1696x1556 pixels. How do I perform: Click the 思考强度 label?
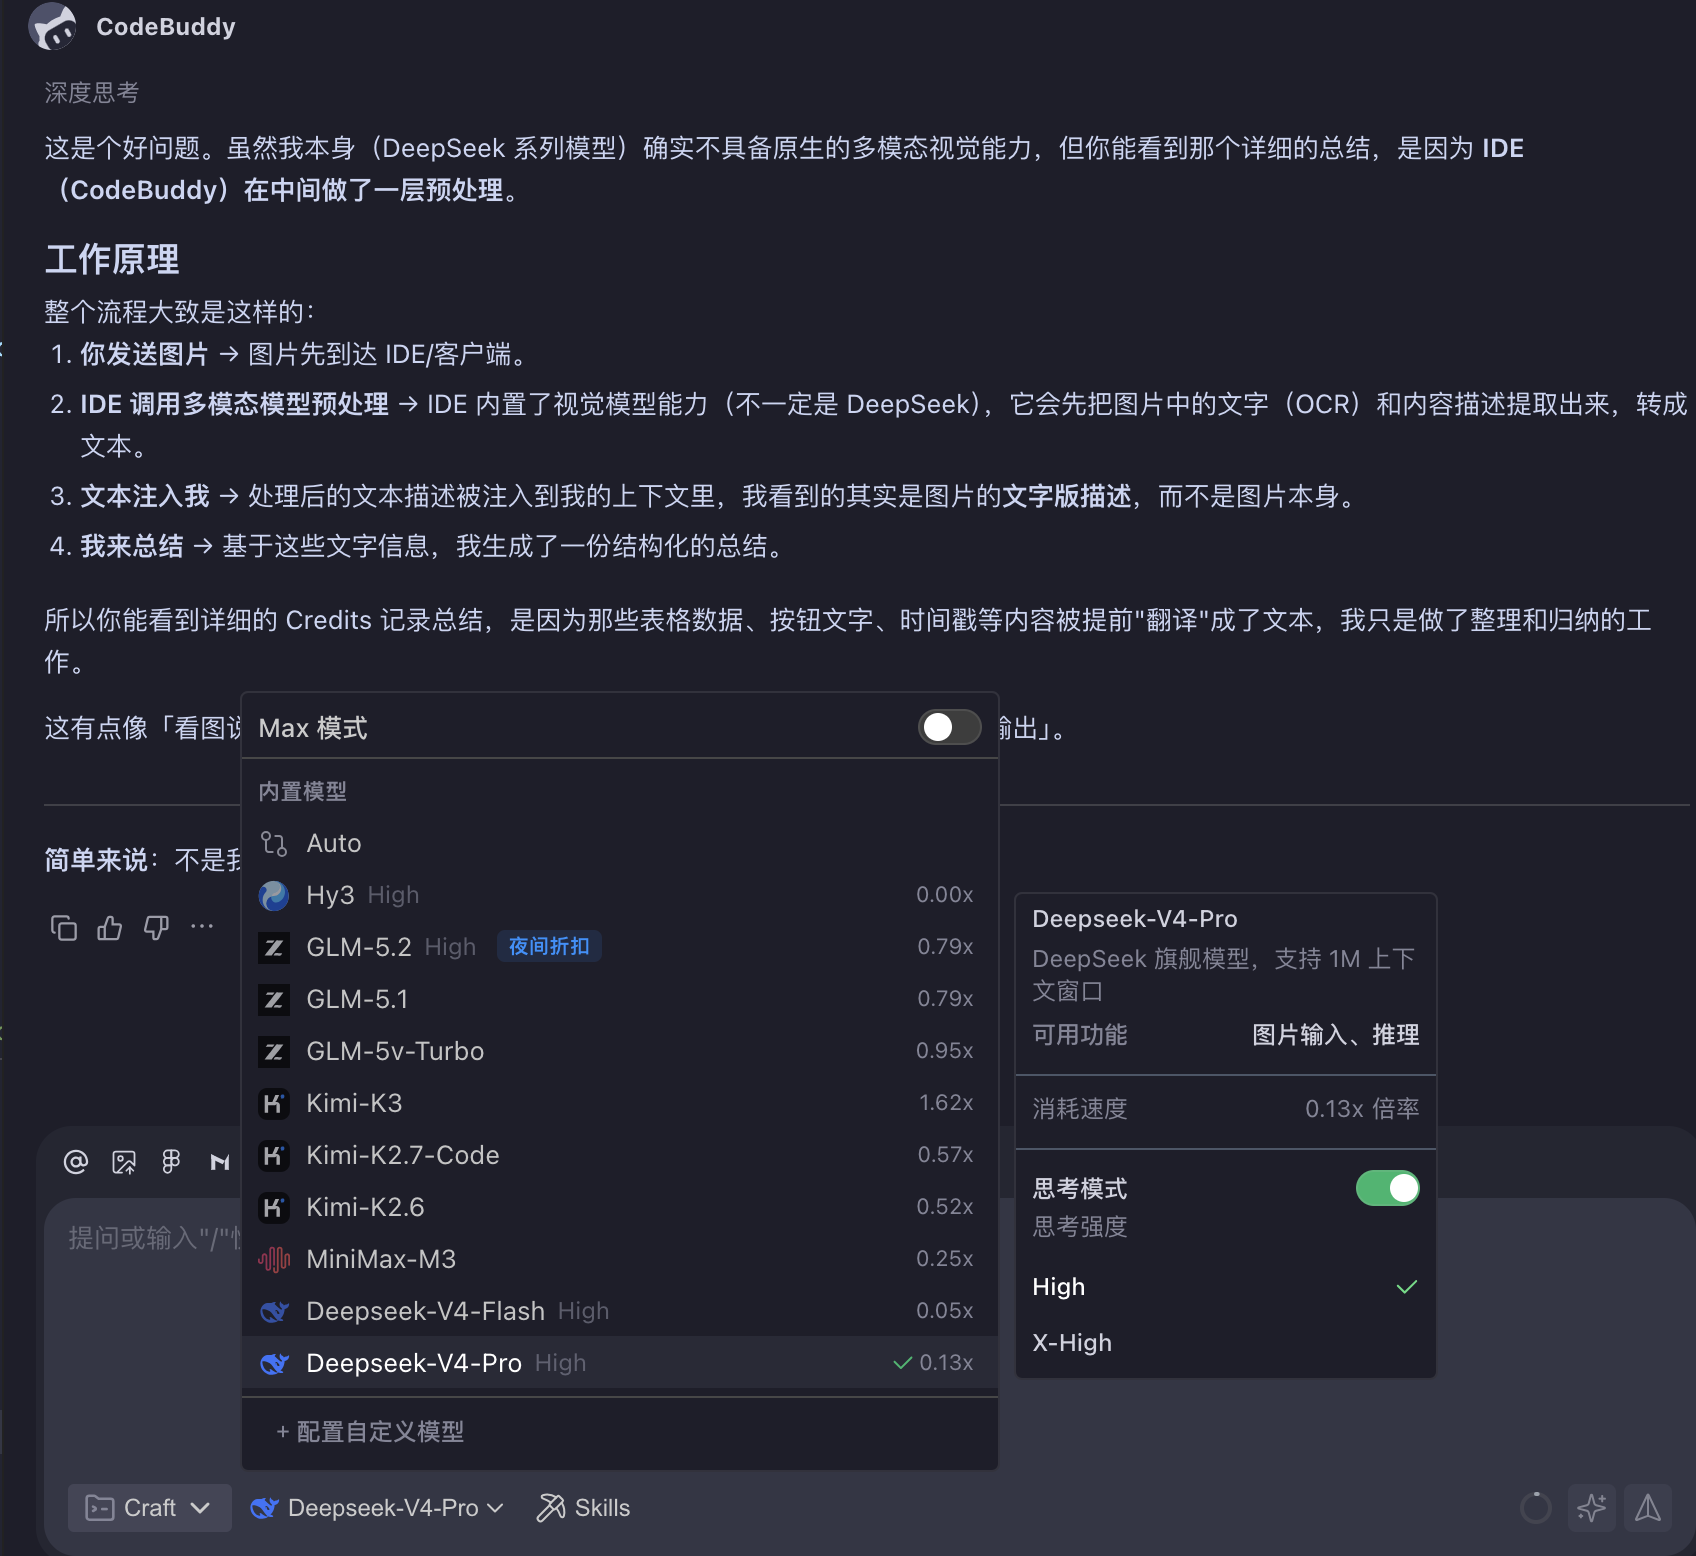(1080, 1227)
